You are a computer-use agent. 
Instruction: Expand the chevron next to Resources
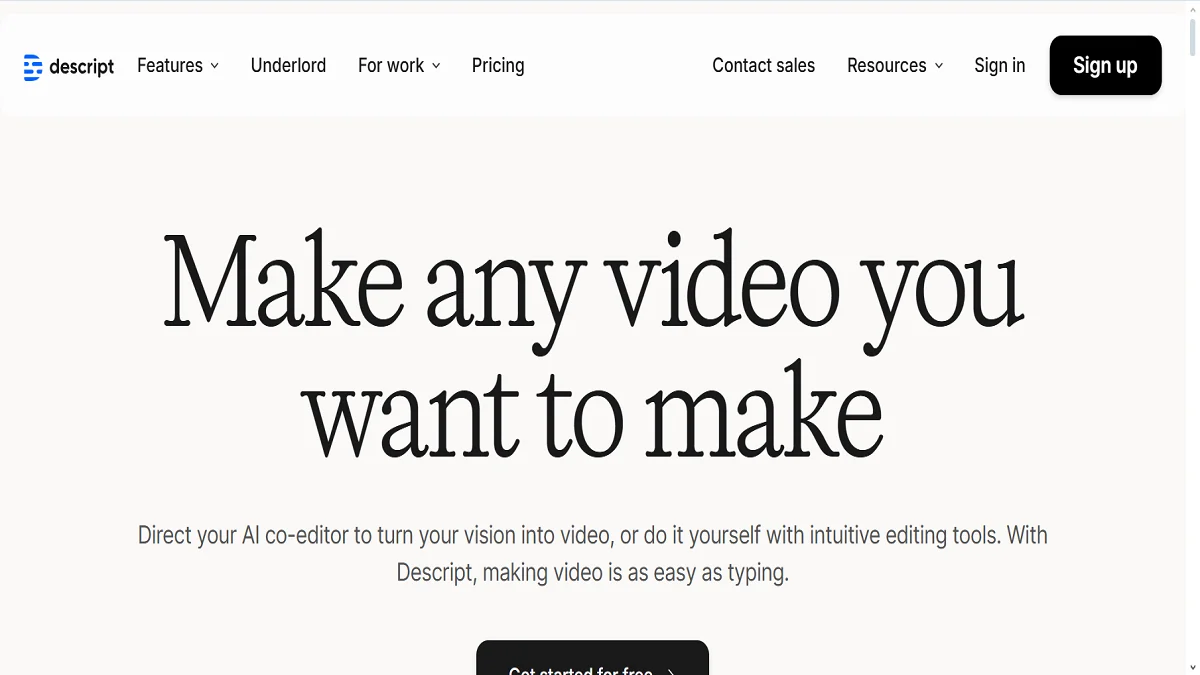coord(939,67)
